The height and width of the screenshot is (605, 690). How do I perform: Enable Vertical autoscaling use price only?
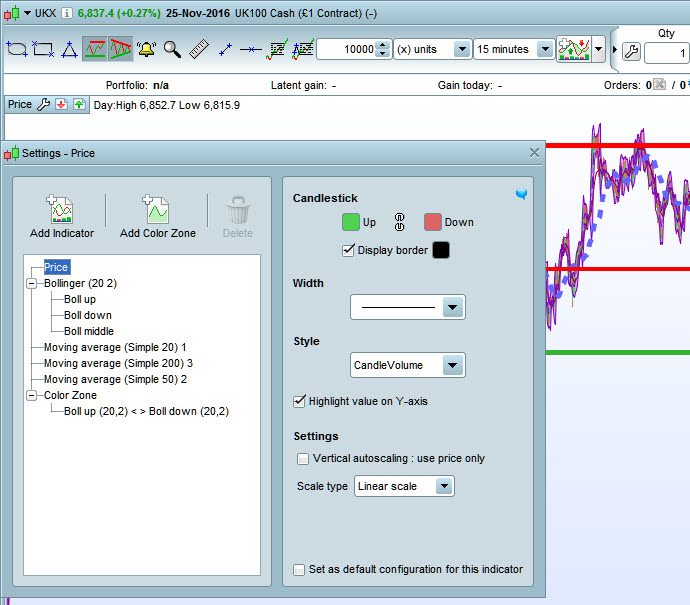(x=303, y=459)
